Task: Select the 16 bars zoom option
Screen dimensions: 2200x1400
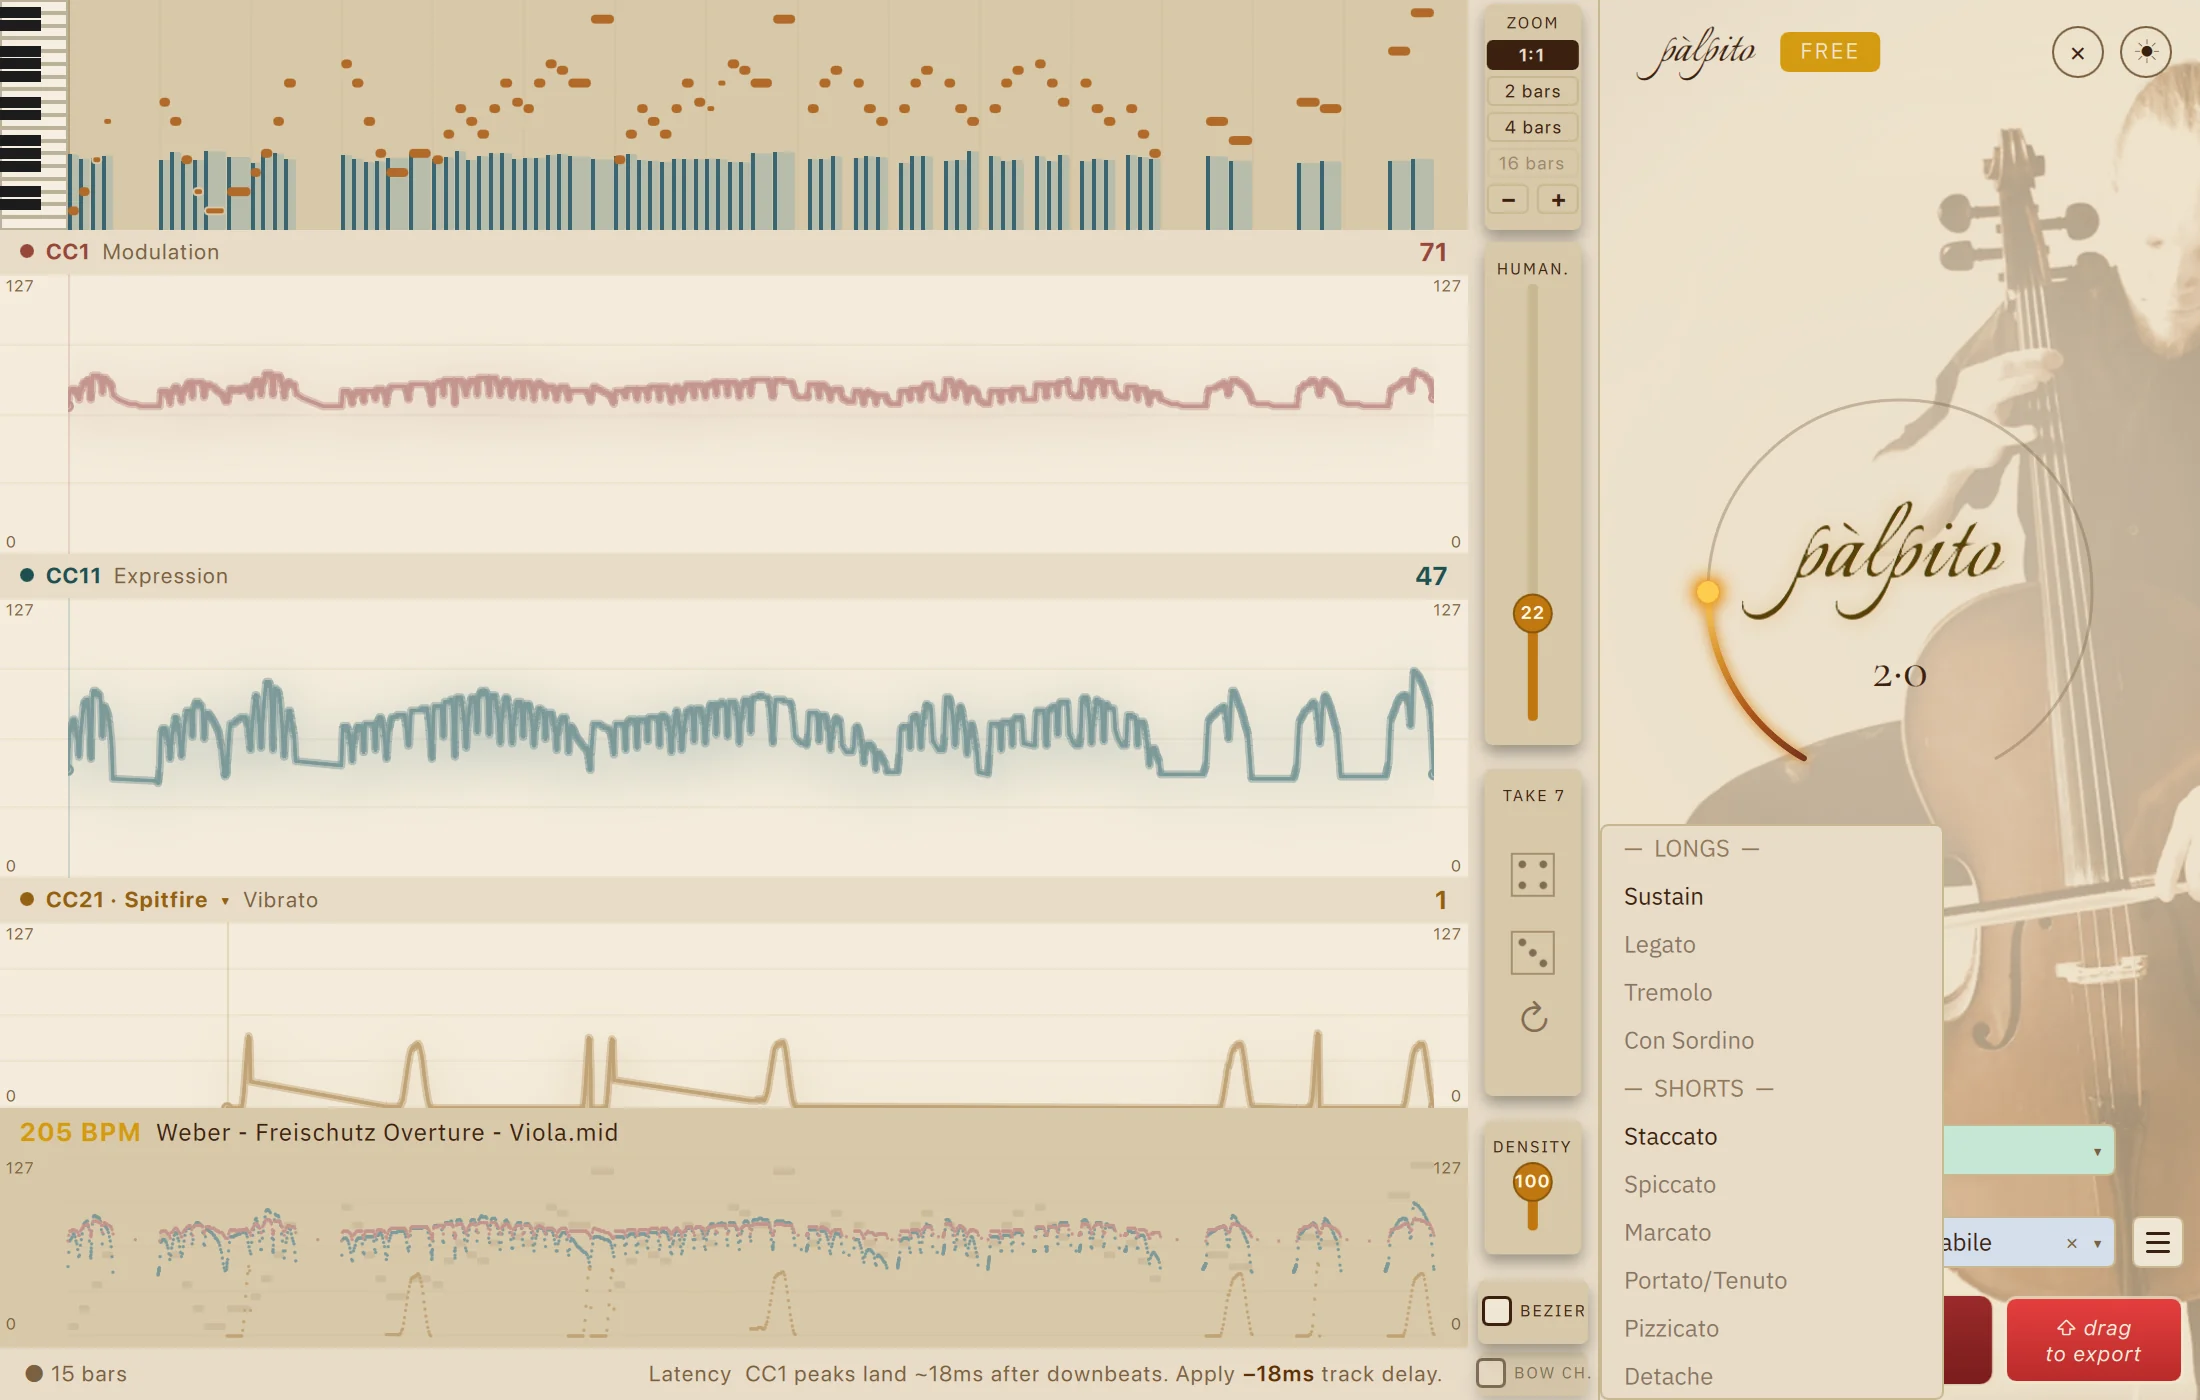Action: point(1532,163)
